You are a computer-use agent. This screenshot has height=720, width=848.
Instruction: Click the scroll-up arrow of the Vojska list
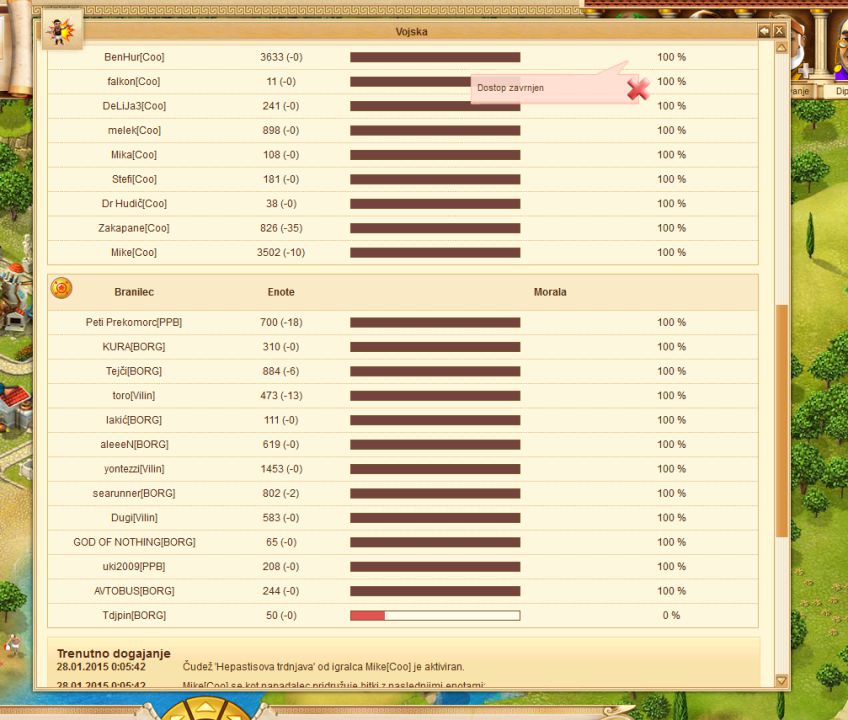(x=781, y=48)
